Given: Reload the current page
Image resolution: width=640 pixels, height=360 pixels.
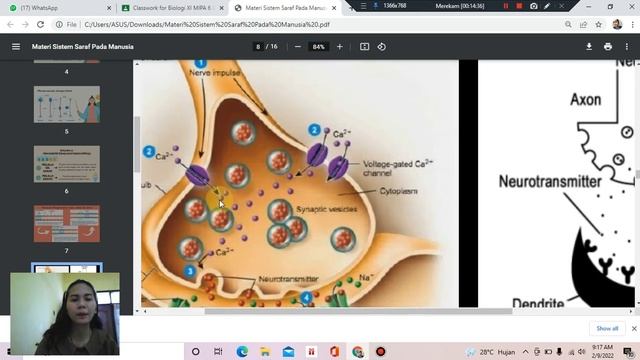Looking at the screenshot, I should point(40,24).
